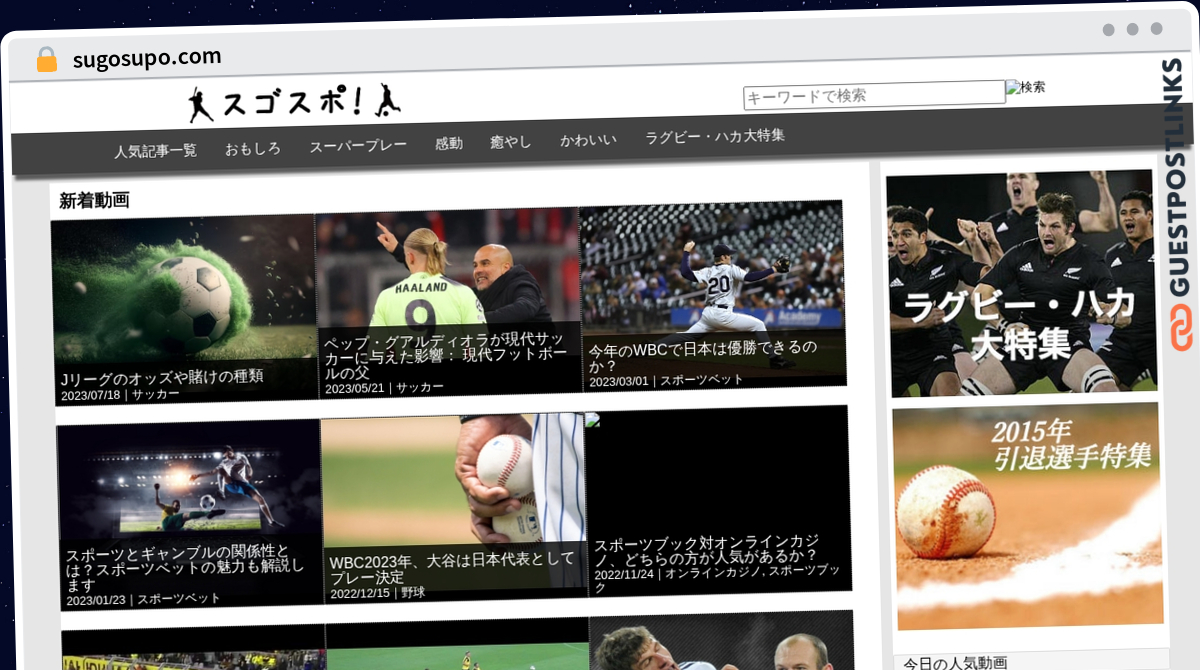
Task: Open the 人気記事一覧 menu item
Action: tap(155, 151)
